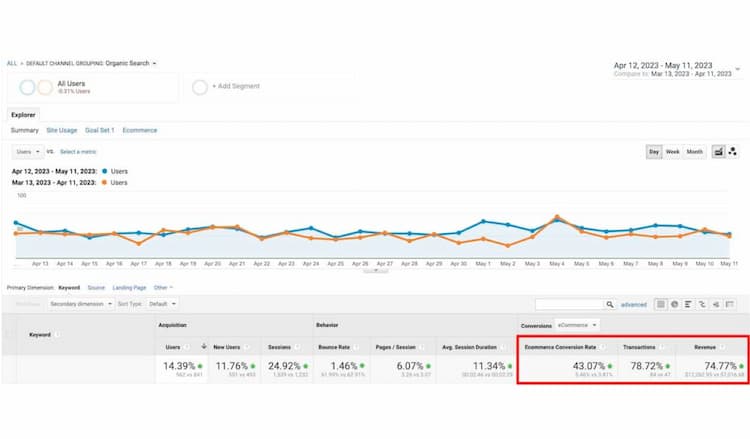The height and width of the screenshot is (439, 750).
Task: Click the 'Select a metric' link
Action: click(x=78, y=151)
